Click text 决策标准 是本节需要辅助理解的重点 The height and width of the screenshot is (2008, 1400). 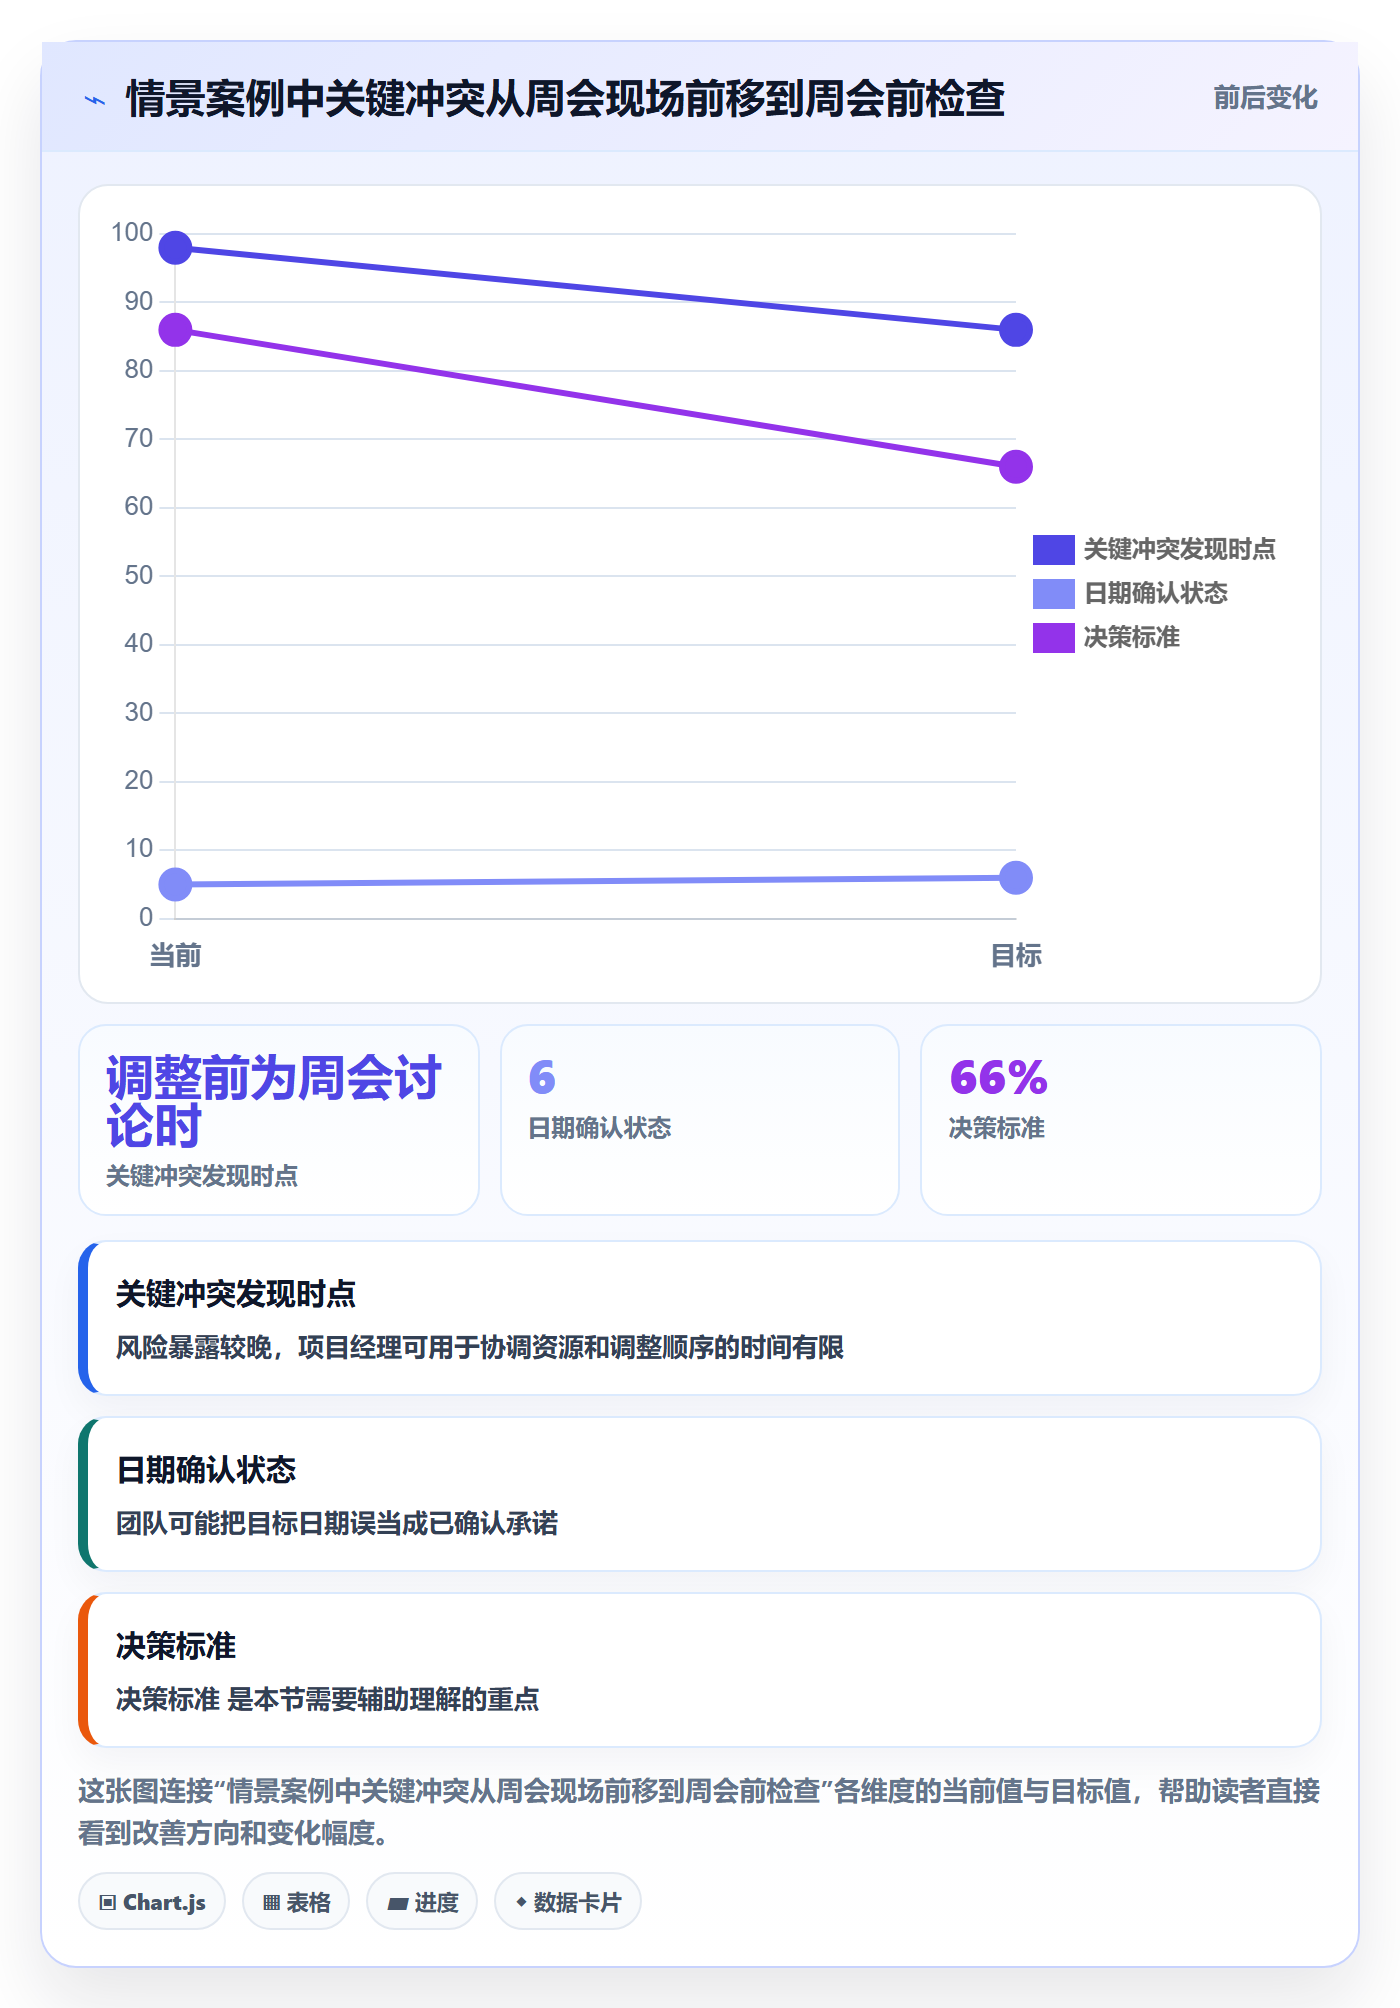[327, 1700]
